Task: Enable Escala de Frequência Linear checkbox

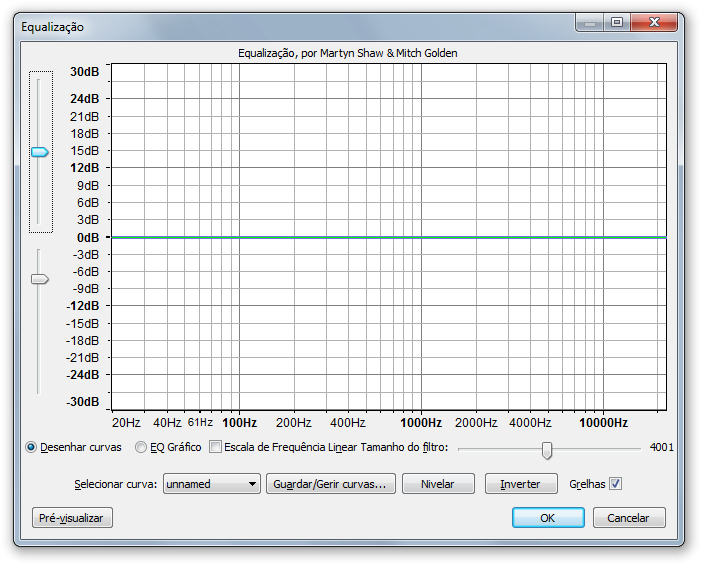Action: (x=215, y=446)
